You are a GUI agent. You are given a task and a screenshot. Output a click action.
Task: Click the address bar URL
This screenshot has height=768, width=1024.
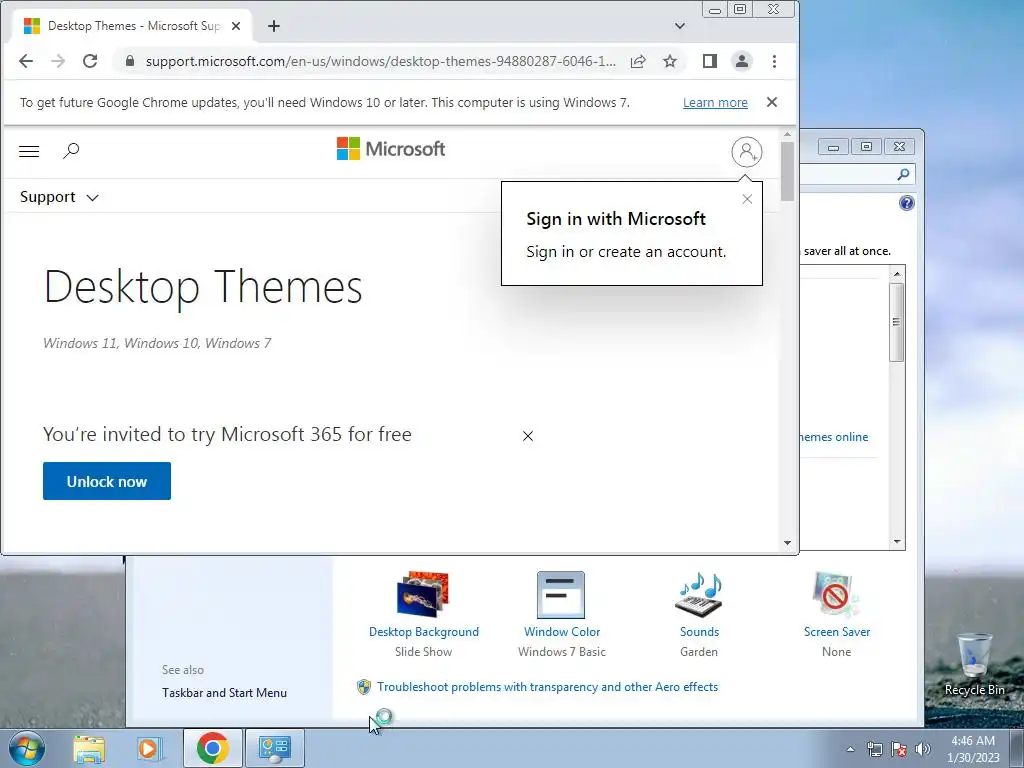pyautogui.click(x=380, y=61)
